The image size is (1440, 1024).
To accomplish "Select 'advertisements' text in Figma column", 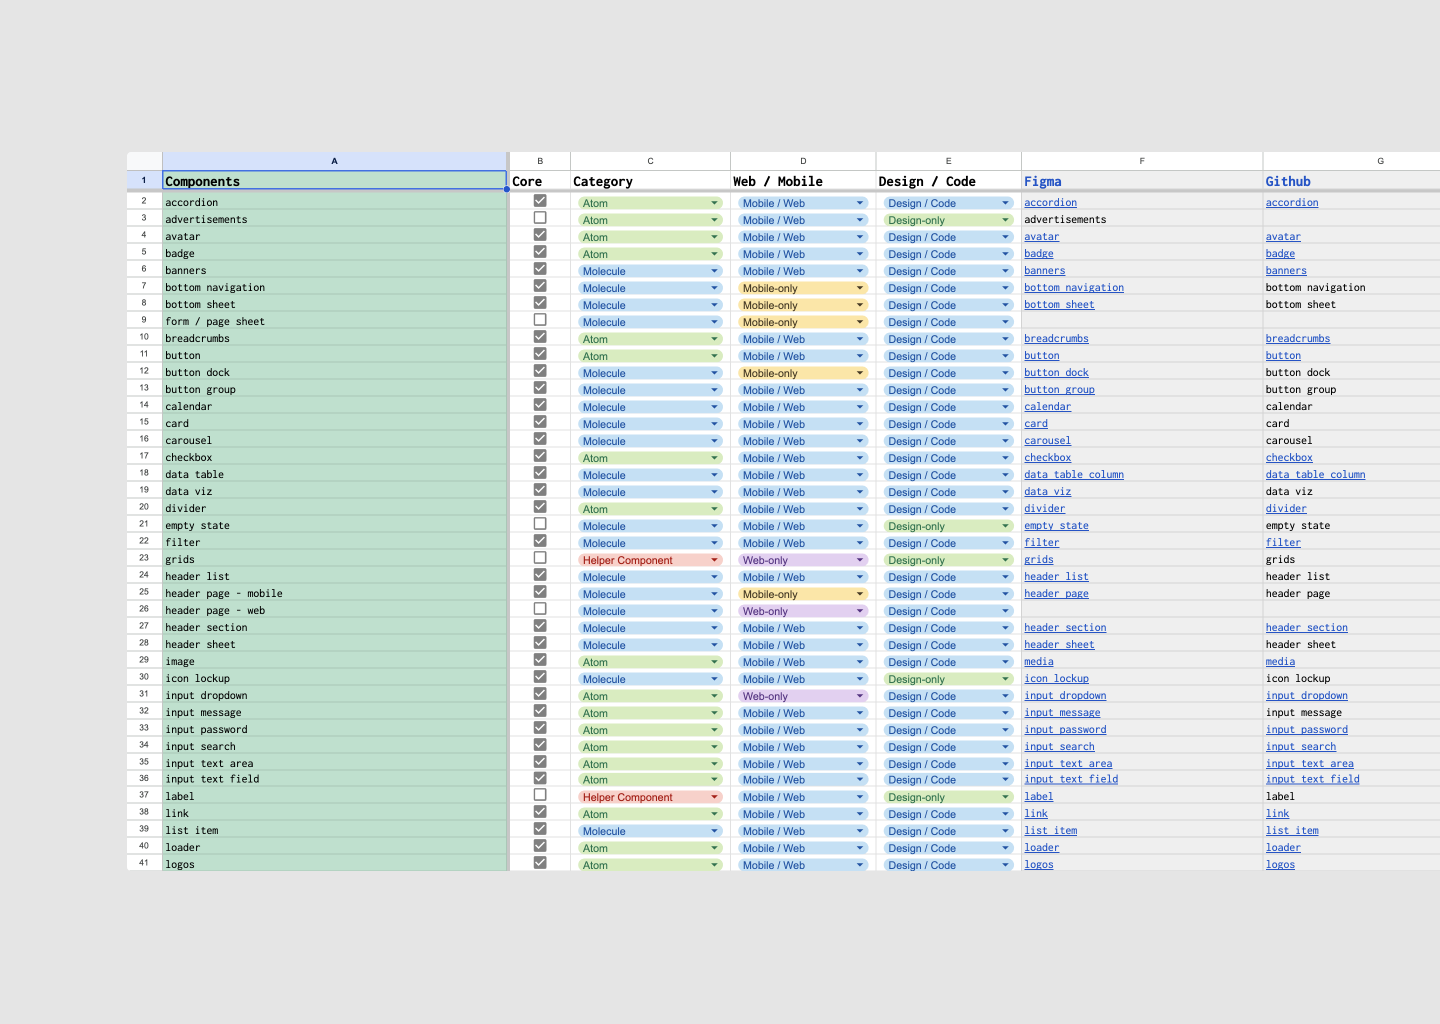I will coord(1065,219).
